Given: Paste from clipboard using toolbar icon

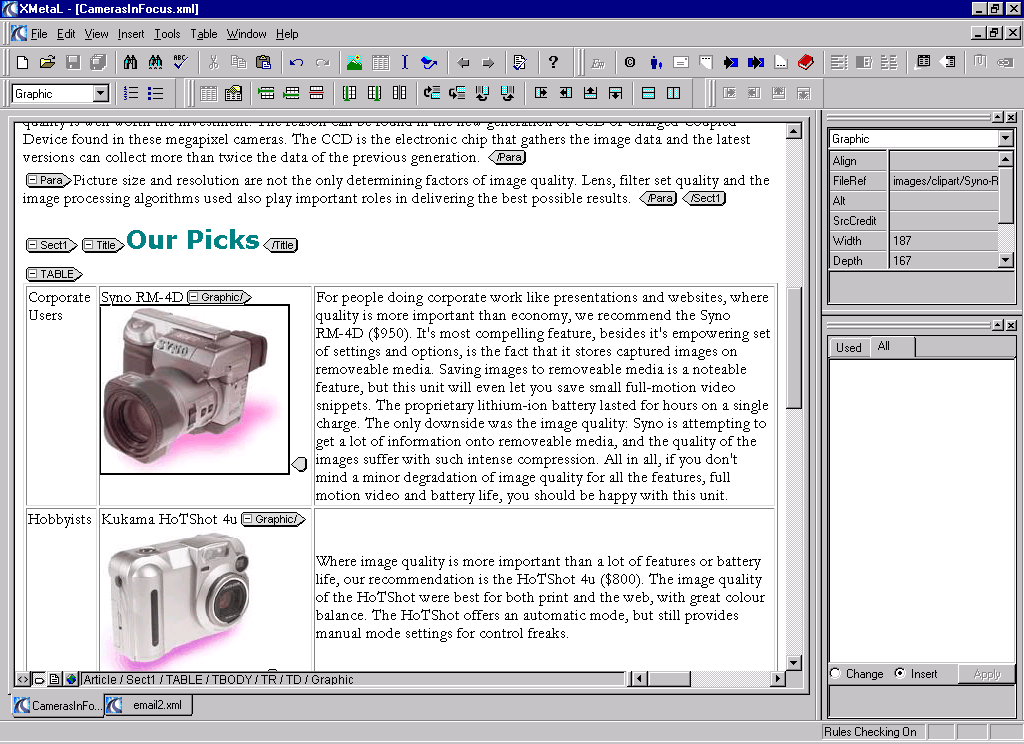Looking at the screenshot, I should pyautogui.click(x=263, y=63).
